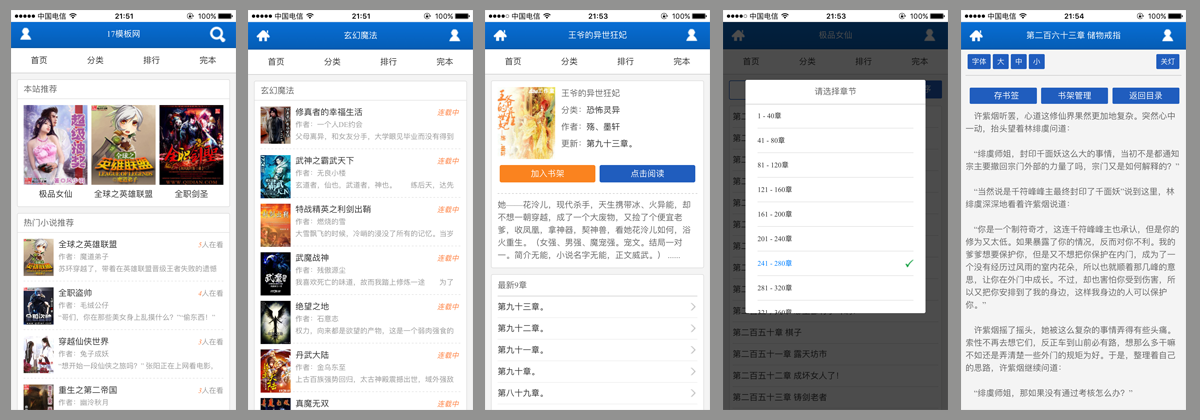Click 真魔无双 title in 玄幻魔法 list
1200x420 pixels.
pos(311,403)
